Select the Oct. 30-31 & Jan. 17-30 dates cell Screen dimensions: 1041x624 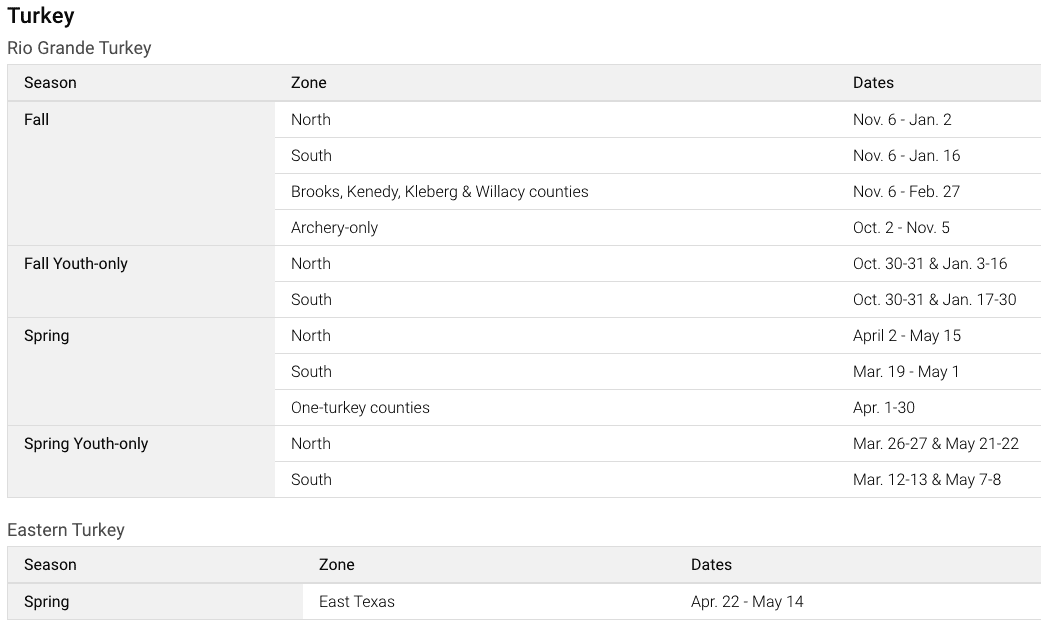(x=934, y=300)
